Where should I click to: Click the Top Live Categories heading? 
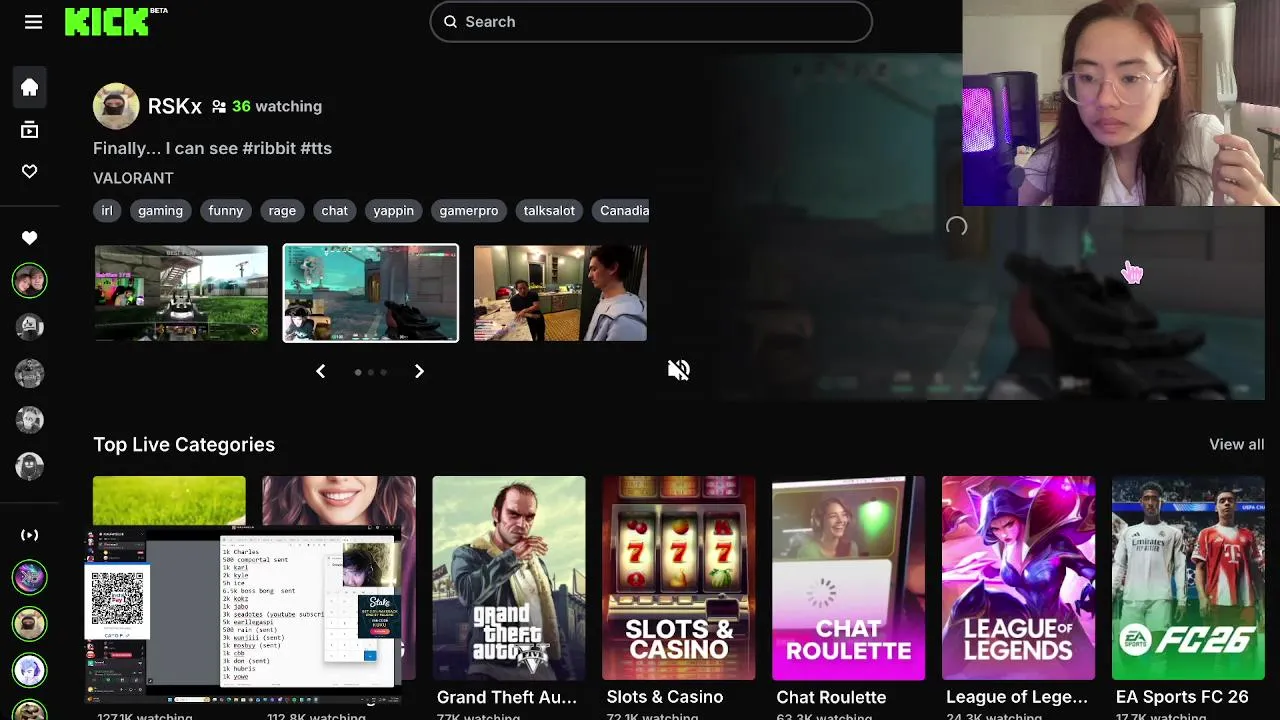184,444
